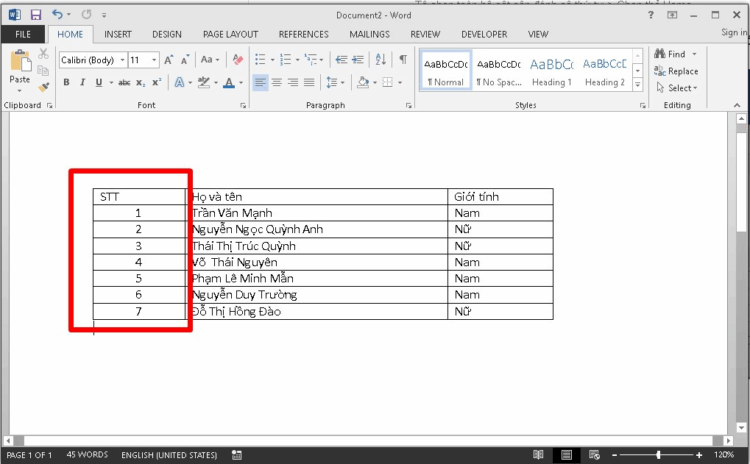
Task: Open the font size dropdown
Action: click(154, 60)
